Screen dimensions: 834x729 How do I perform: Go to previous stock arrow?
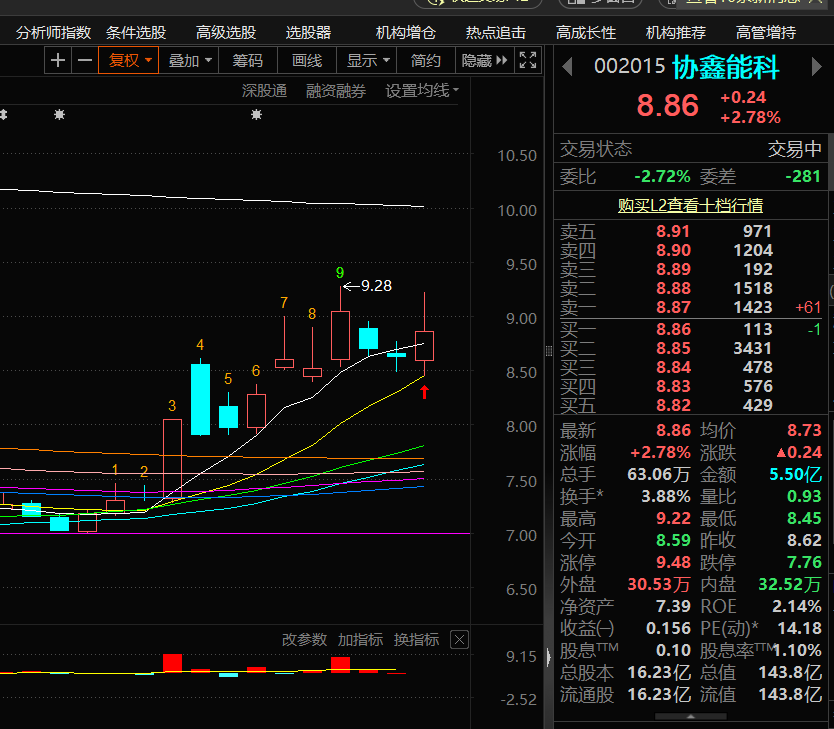click(567, 67)
